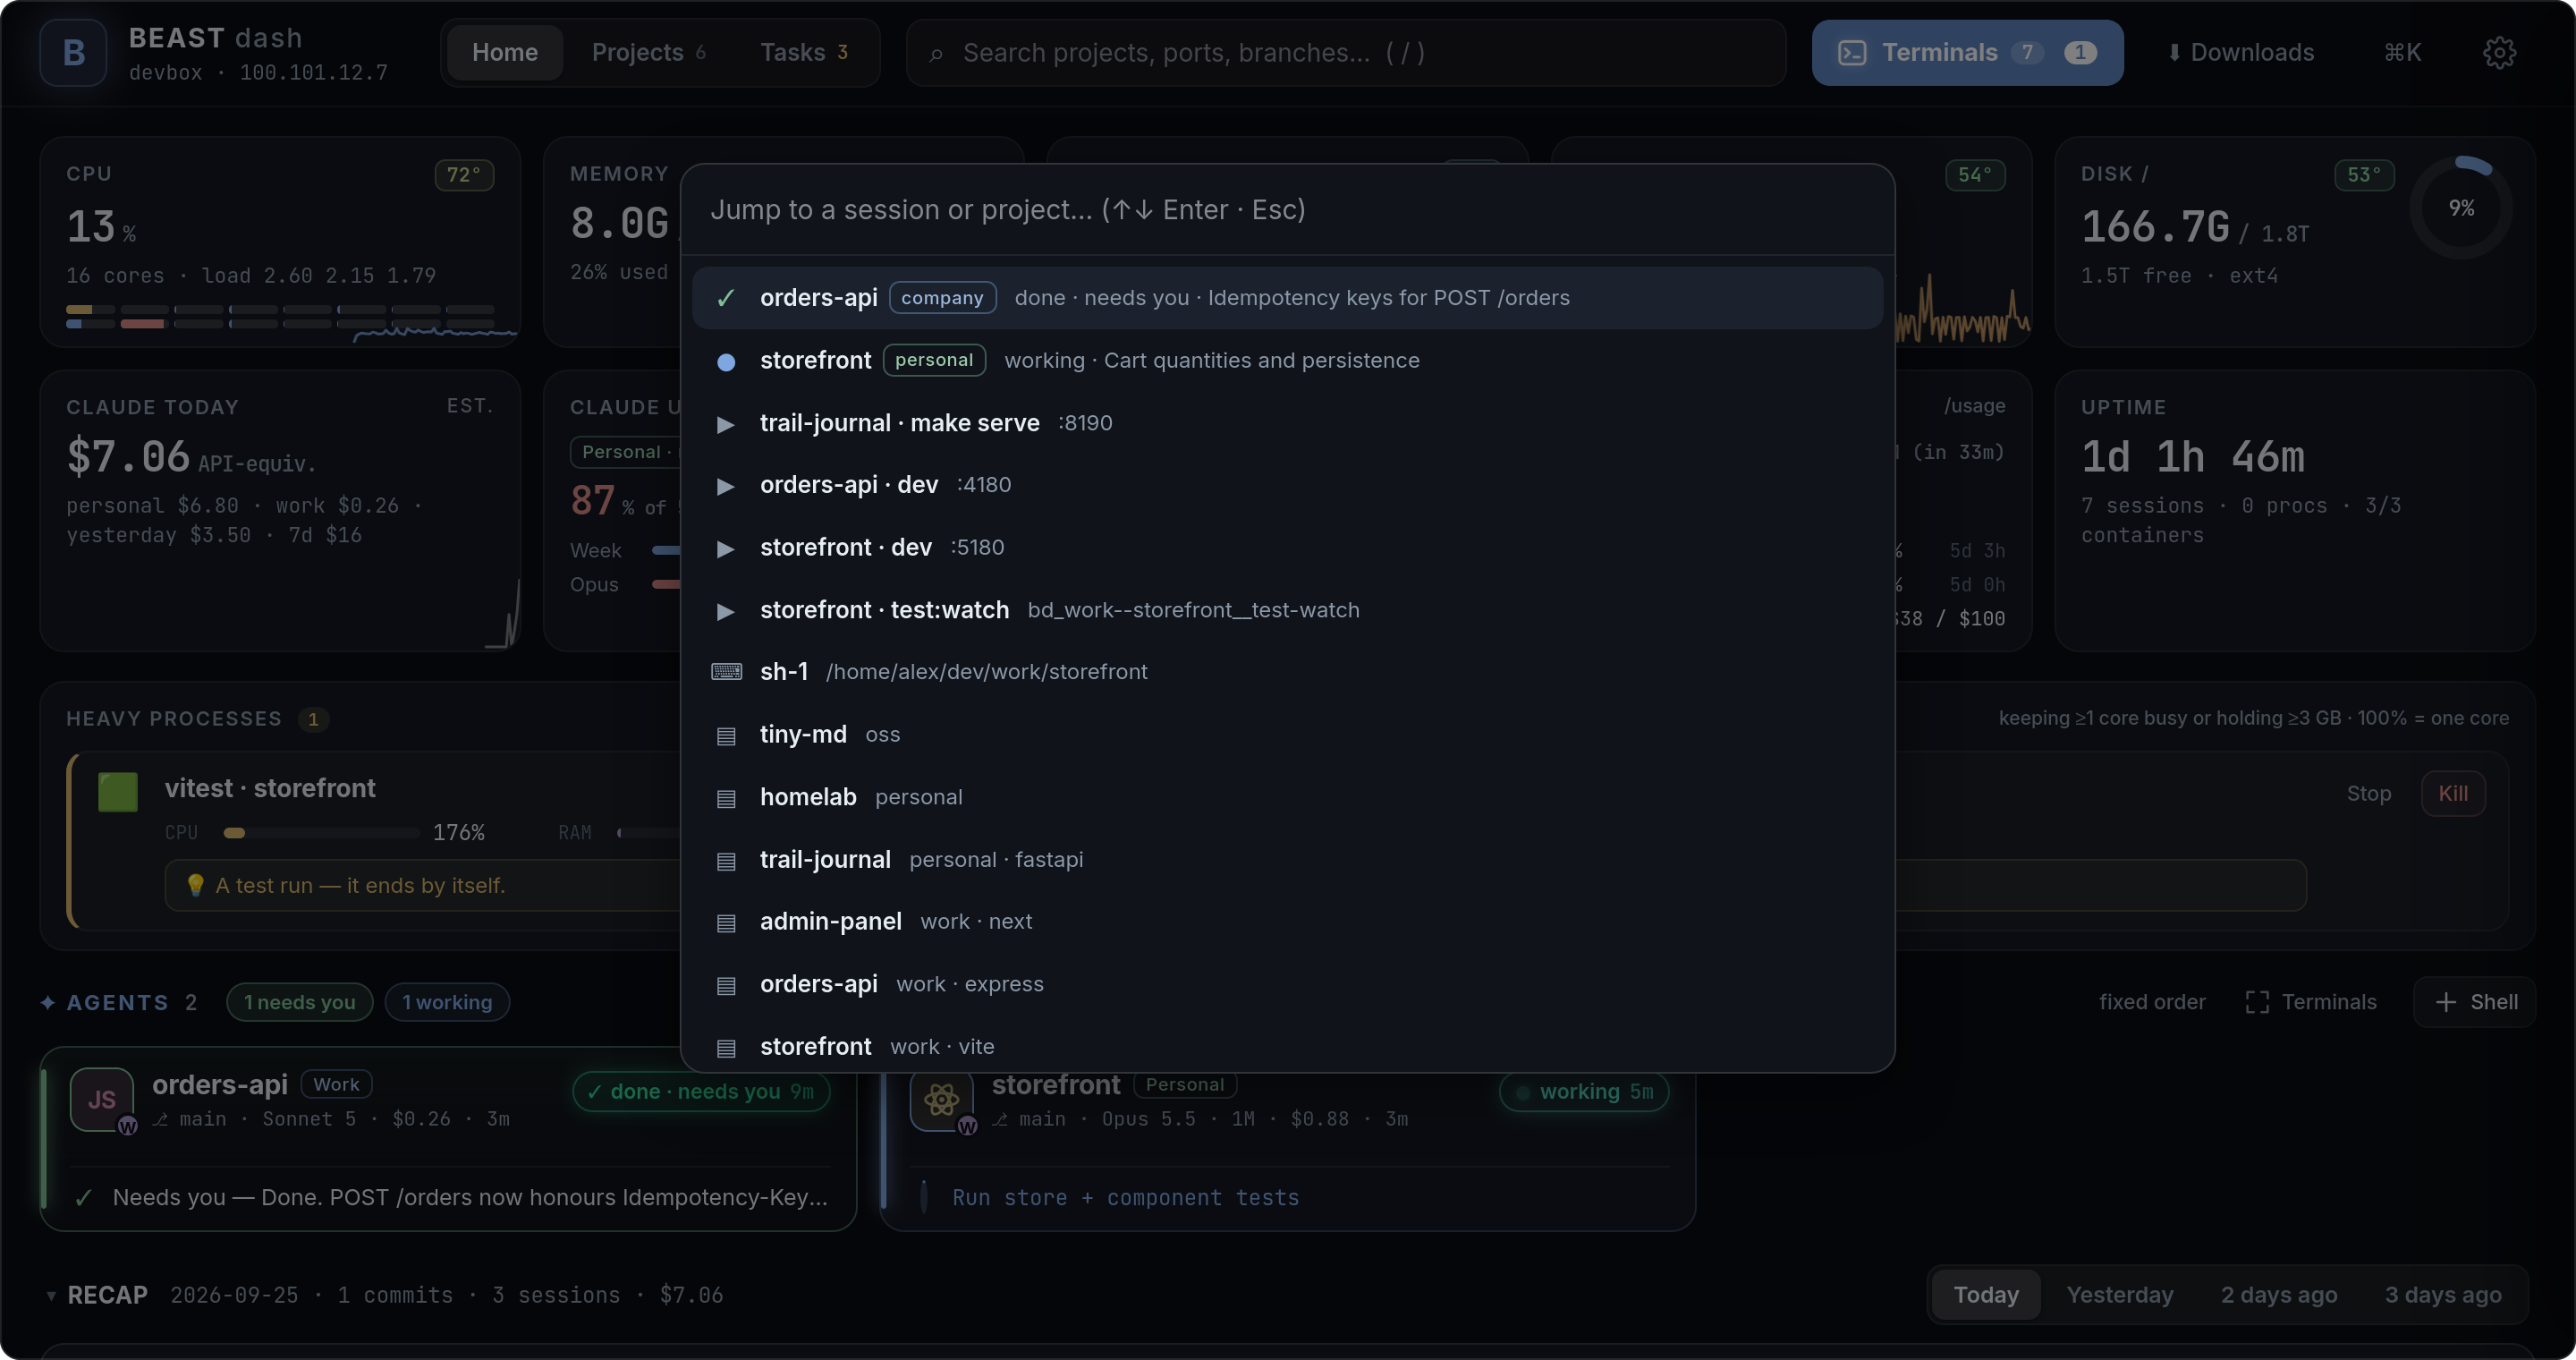Click the vitest CPU usage bar
The height and width of the screenshot is (1360, 2576).
point(322,833)
